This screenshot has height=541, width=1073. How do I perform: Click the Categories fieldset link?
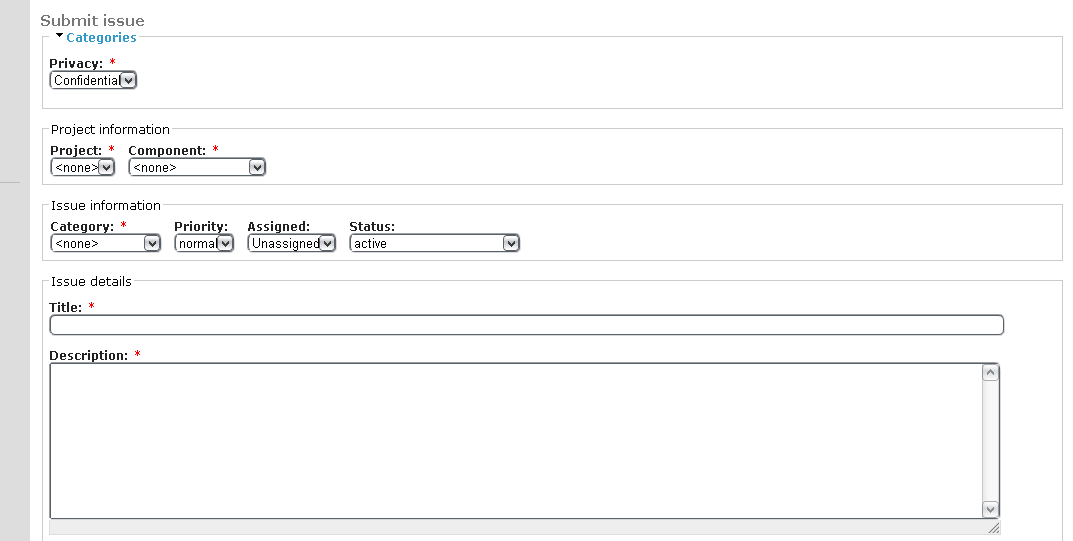[101, 38]
